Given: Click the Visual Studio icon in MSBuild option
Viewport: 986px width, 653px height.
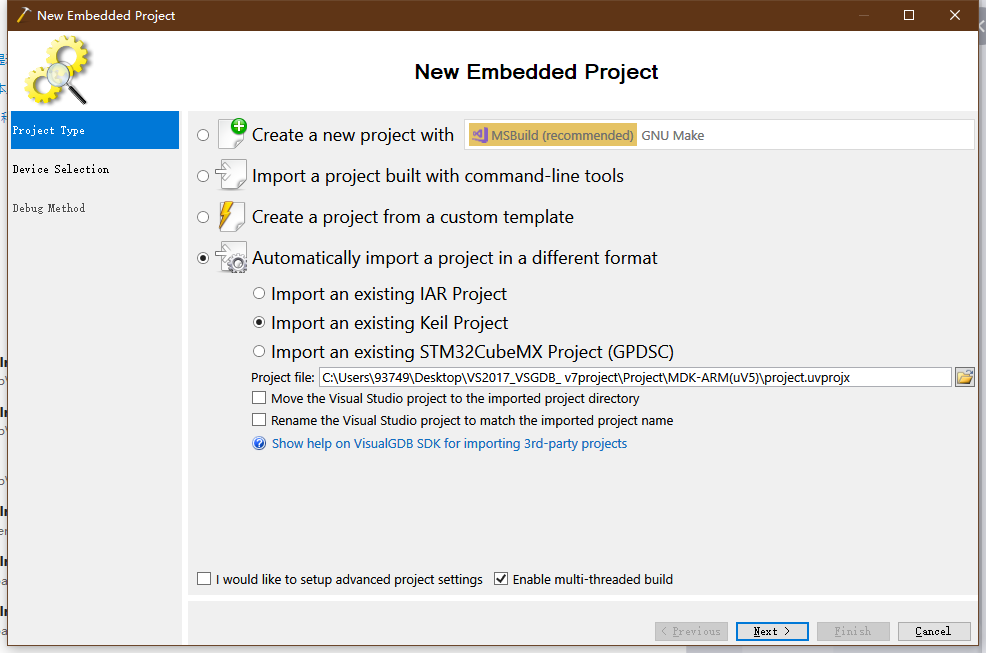Looking at the screenshot, I should (x=480, y=135).
